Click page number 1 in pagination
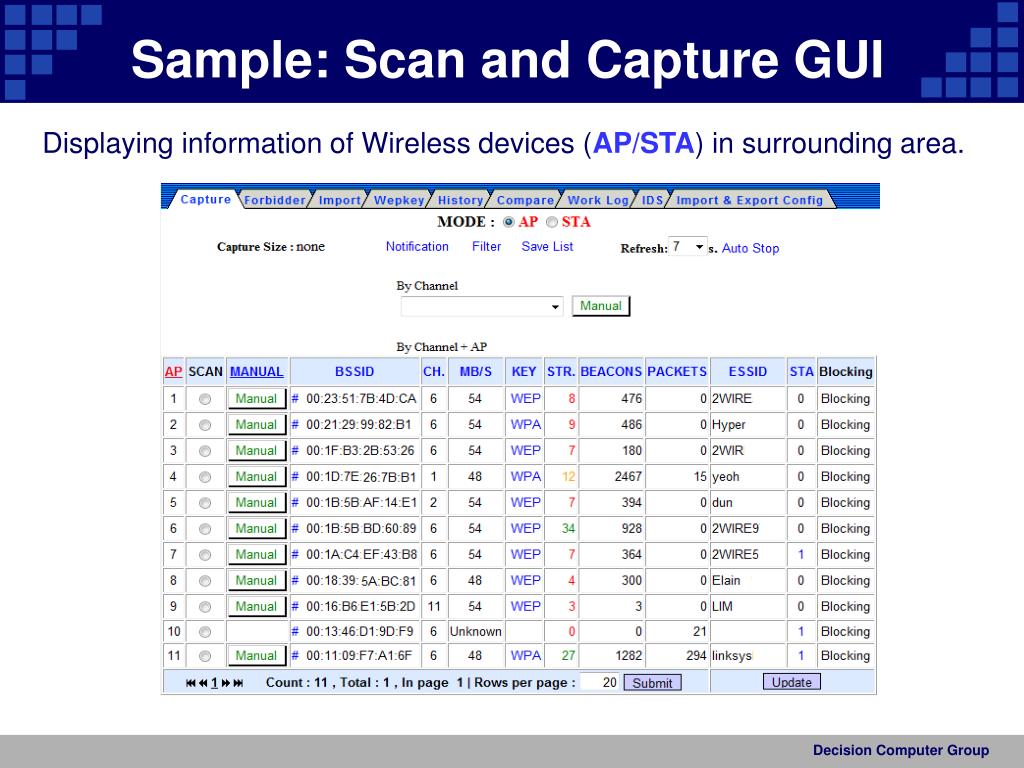 [x=214, y=682]
